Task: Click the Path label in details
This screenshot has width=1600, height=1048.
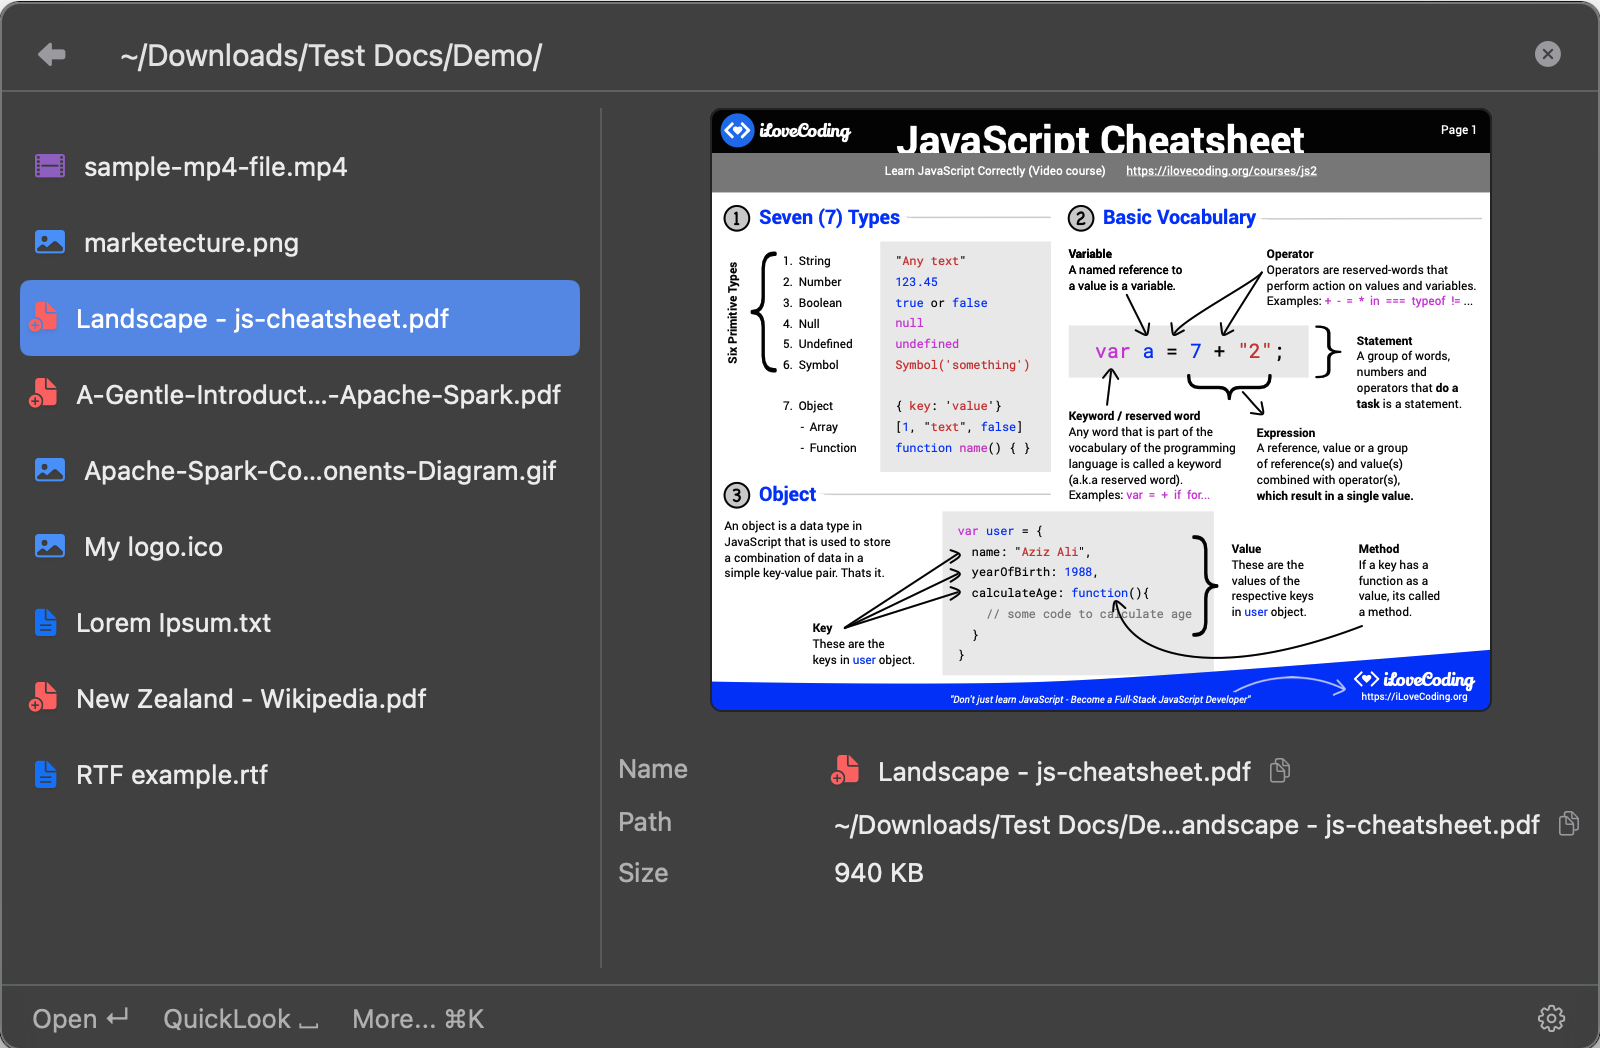Action: 645,822
